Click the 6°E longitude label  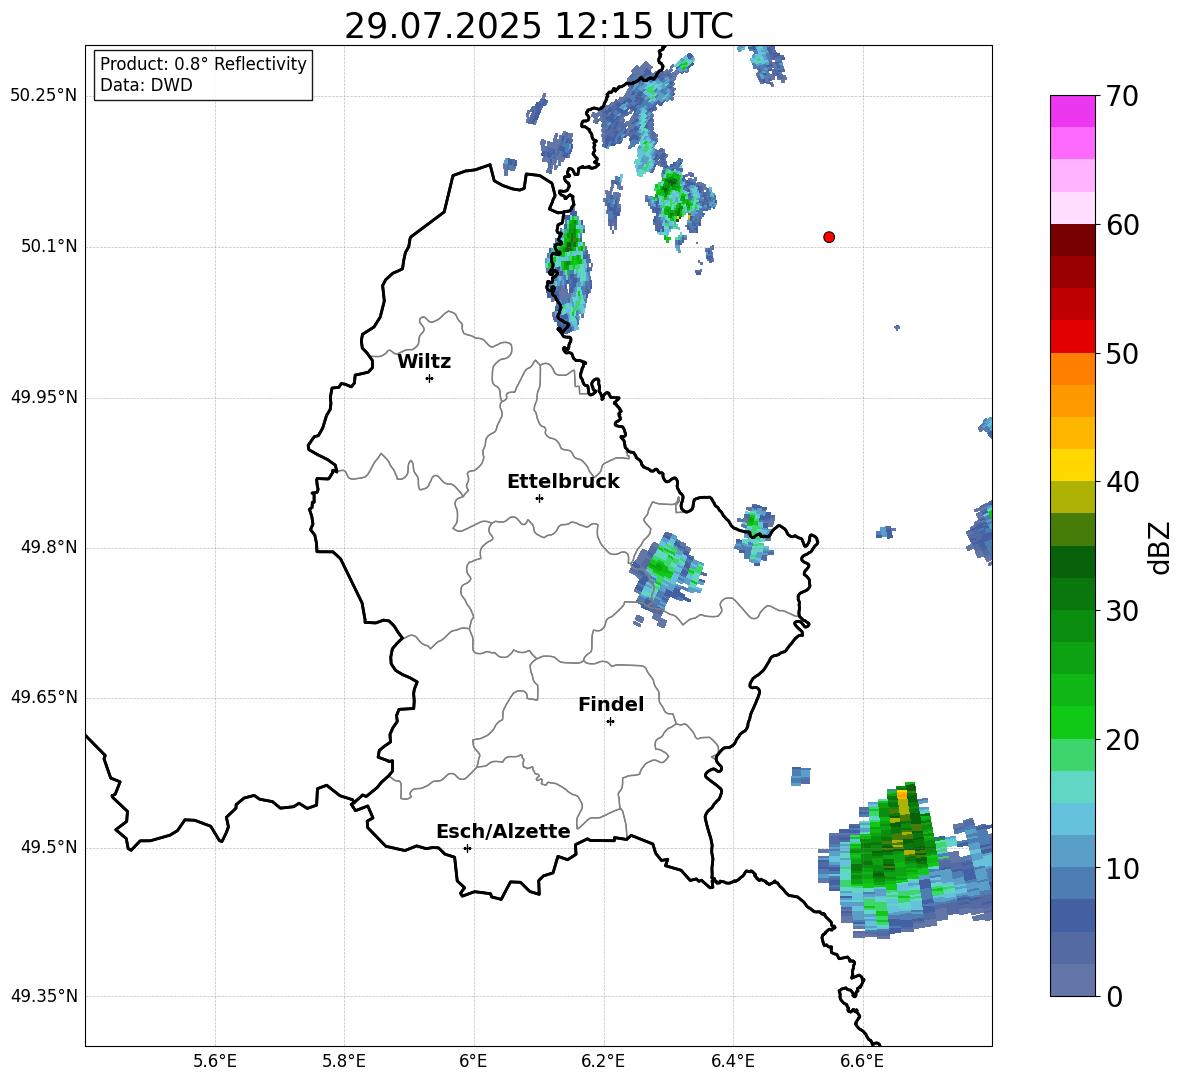(473, 1061)
